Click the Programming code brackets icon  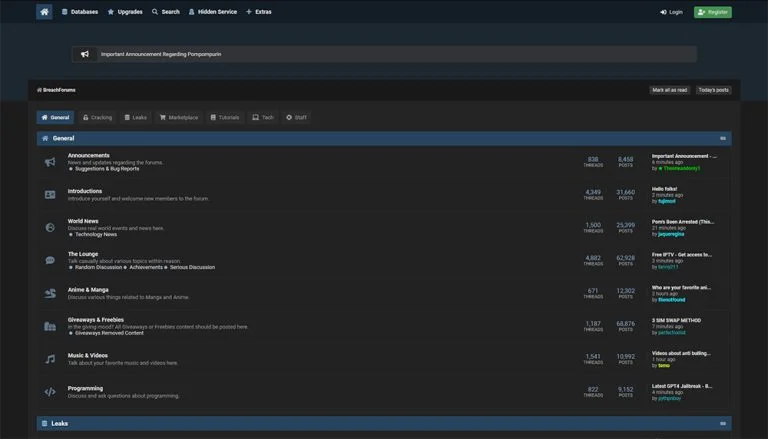point(50,392)
